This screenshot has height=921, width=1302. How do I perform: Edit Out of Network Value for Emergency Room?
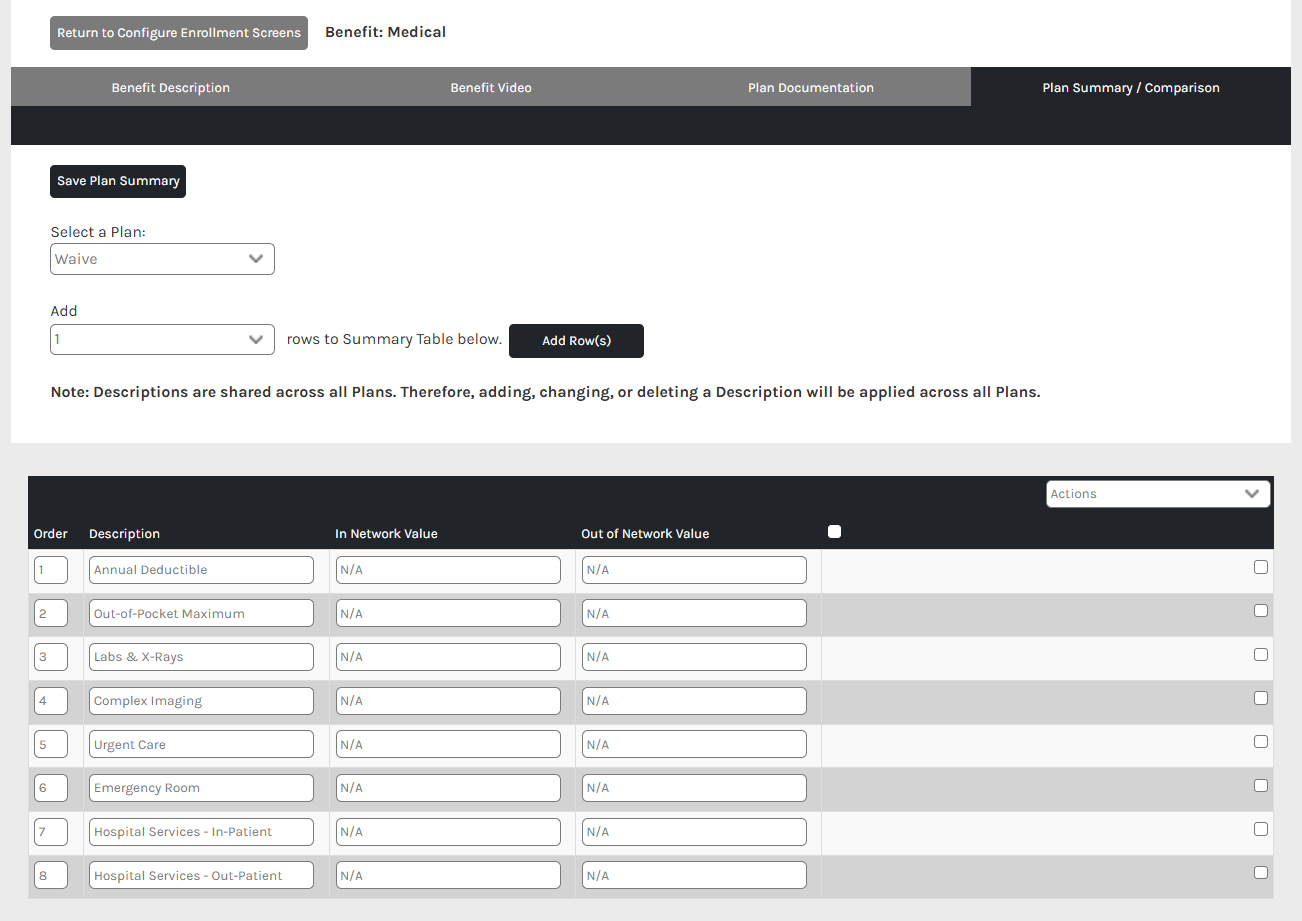click(694, 788)
